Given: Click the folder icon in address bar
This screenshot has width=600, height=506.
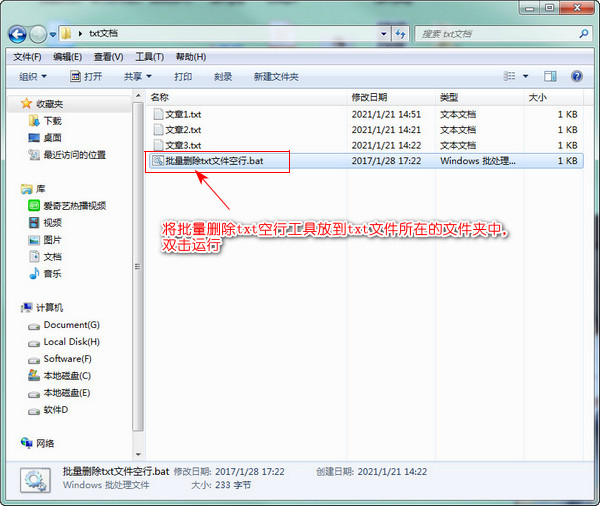Looking at the screenshot, I should pyautogui.click(x=66, y=34).
